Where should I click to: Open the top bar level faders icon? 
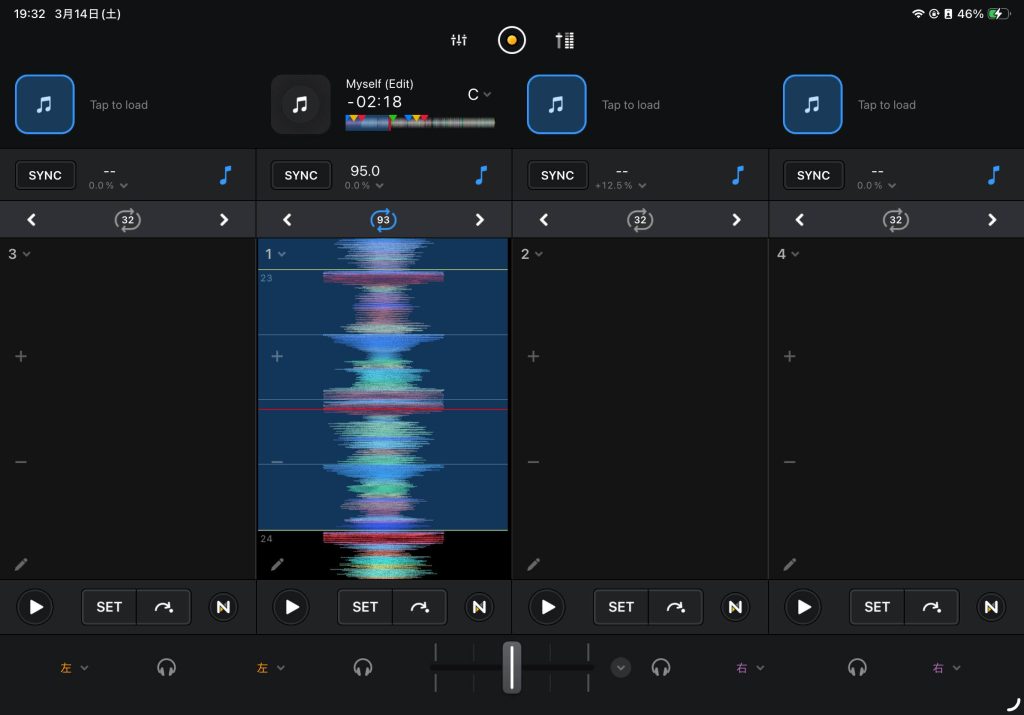pos(565,40)
